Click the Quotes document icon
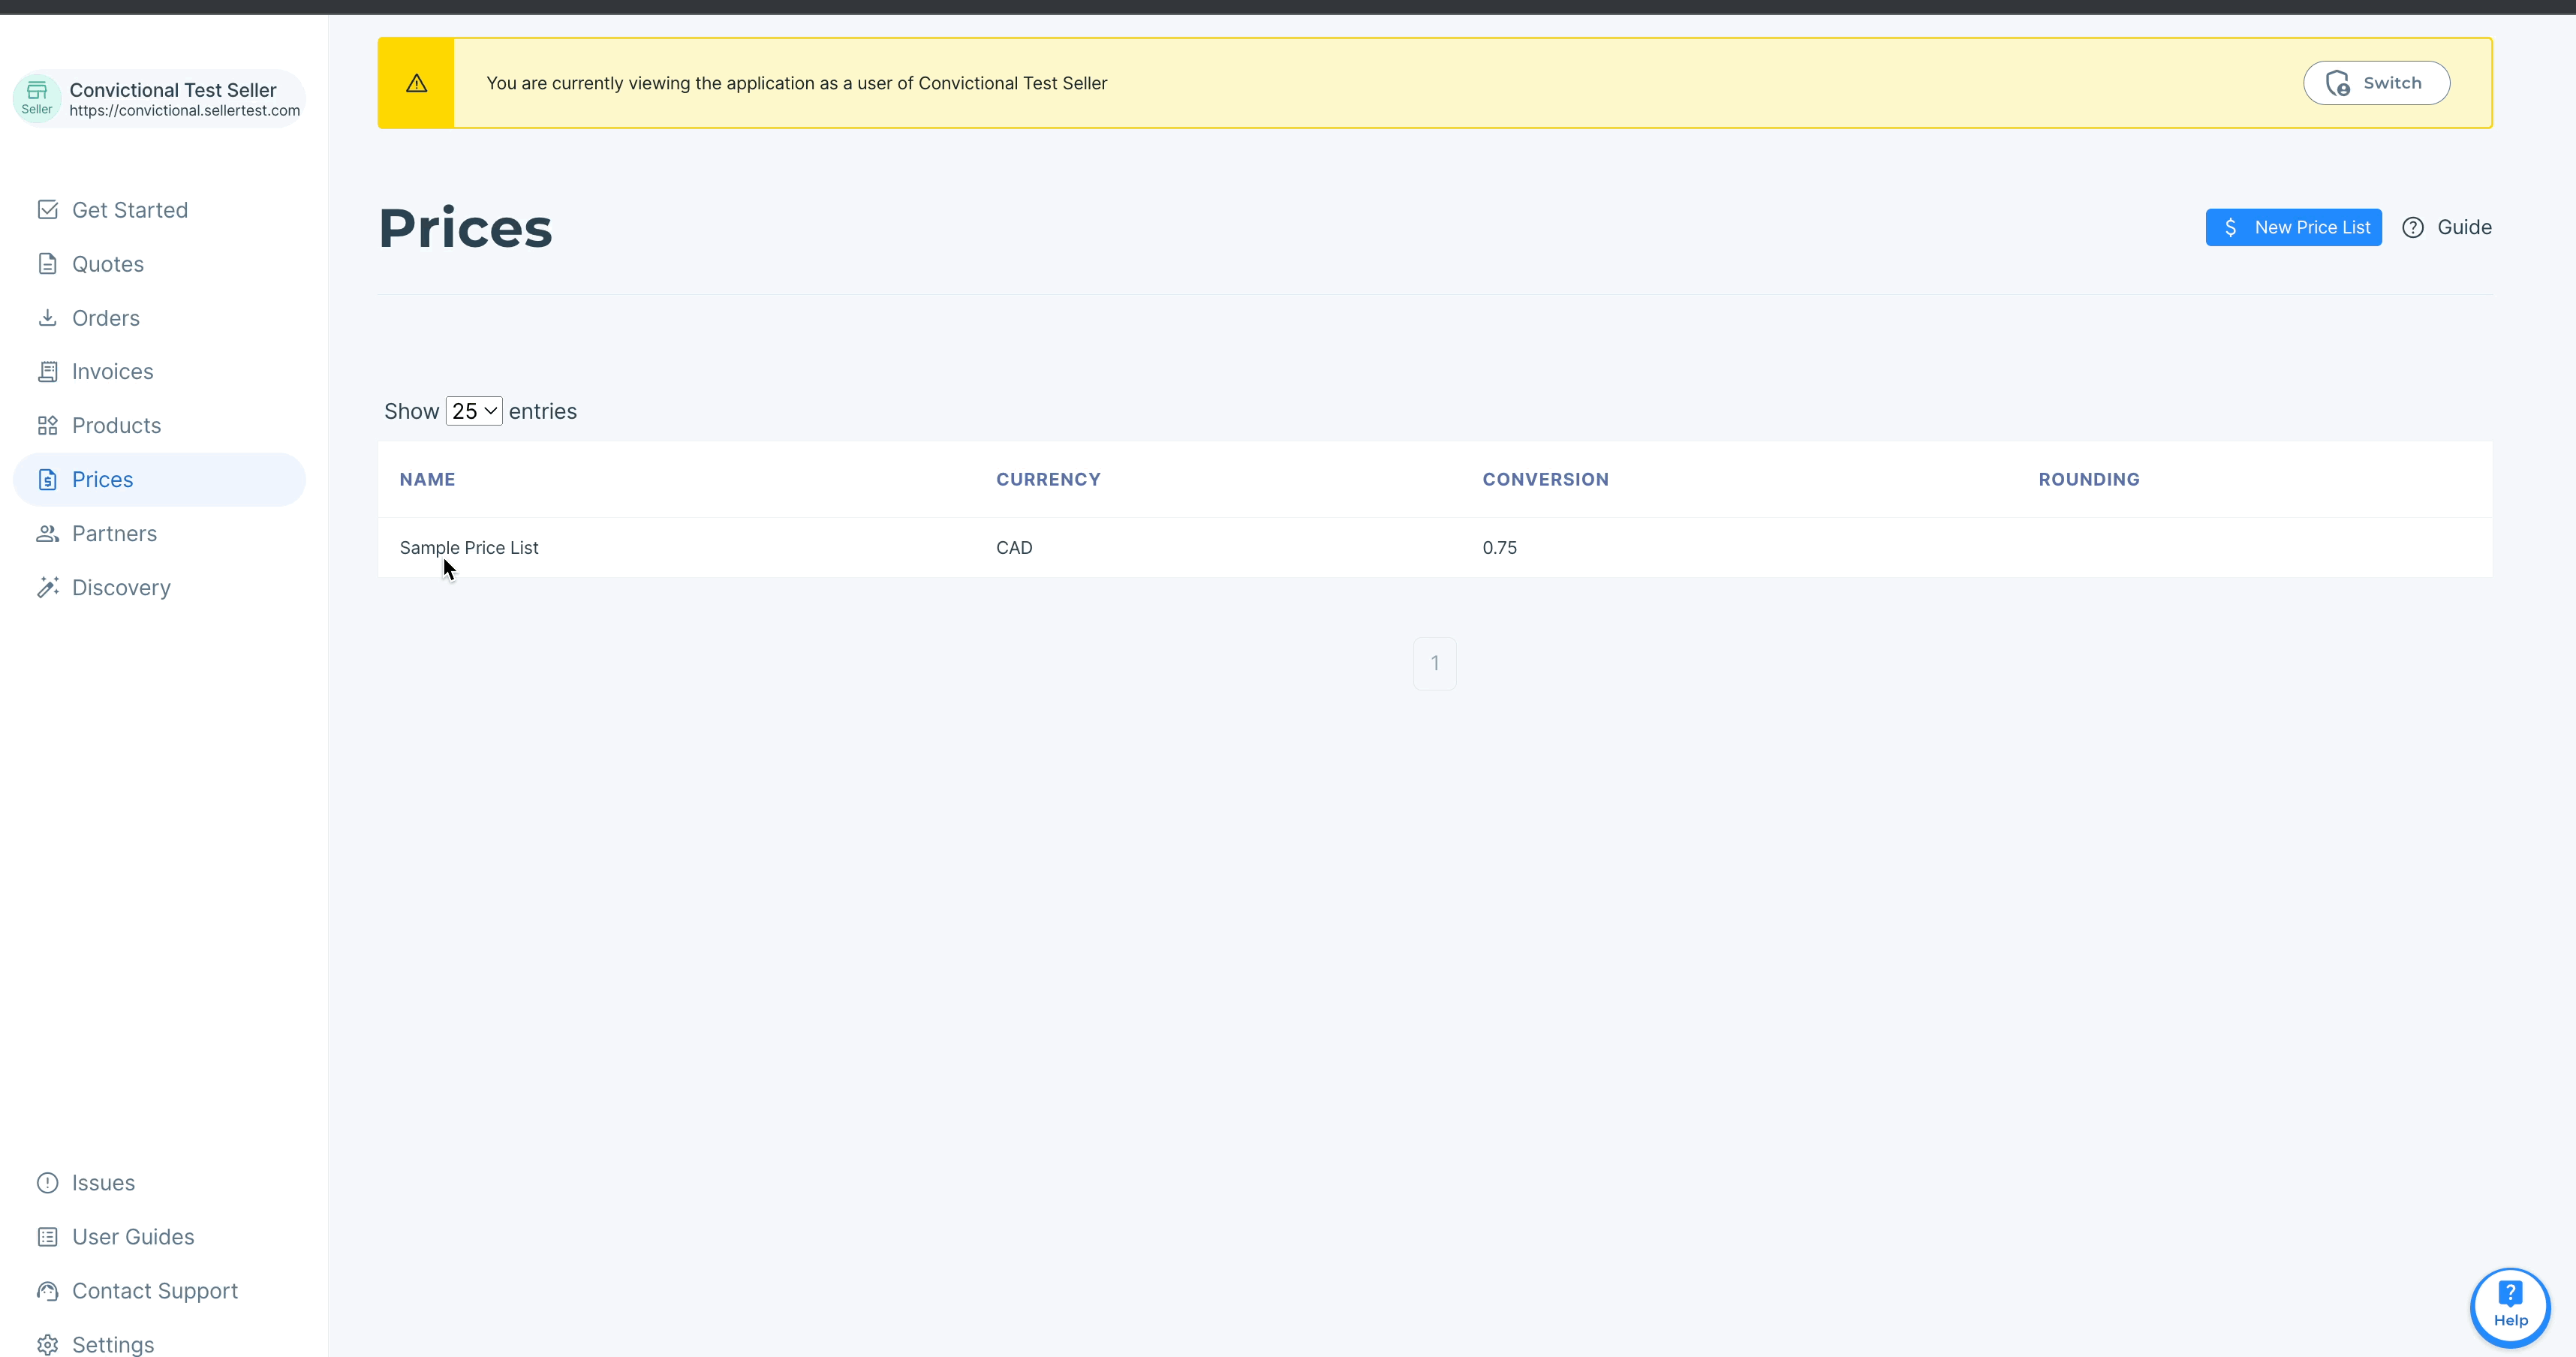 click(x=47, y=264)
